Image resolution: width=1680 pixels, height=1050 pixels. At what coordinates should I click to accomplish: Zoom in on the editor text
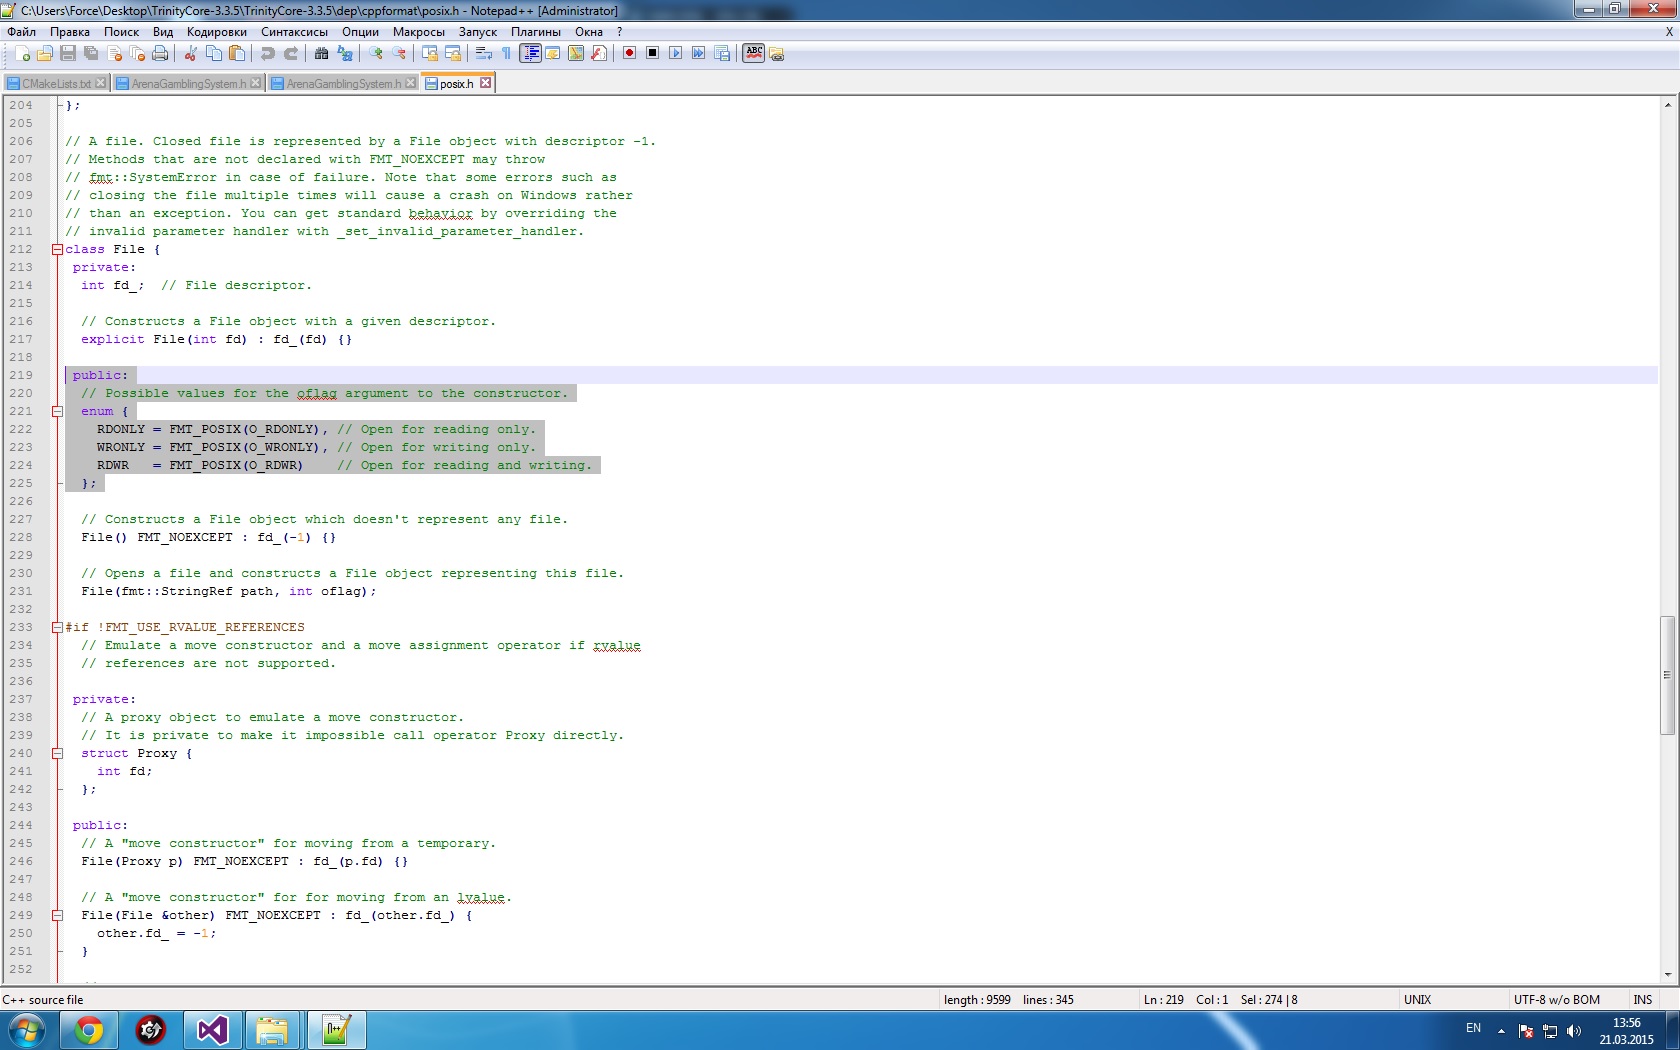(375, 54)
